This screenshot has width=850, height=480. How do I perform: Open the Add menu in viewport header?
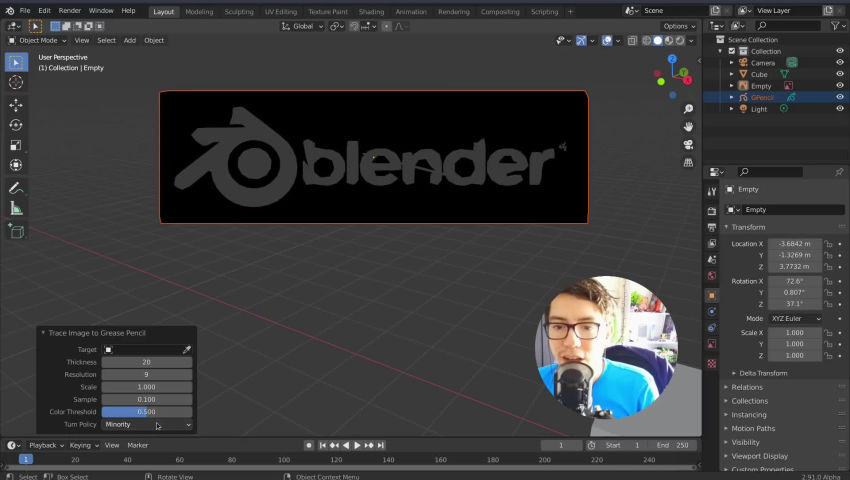coord(130,41)
